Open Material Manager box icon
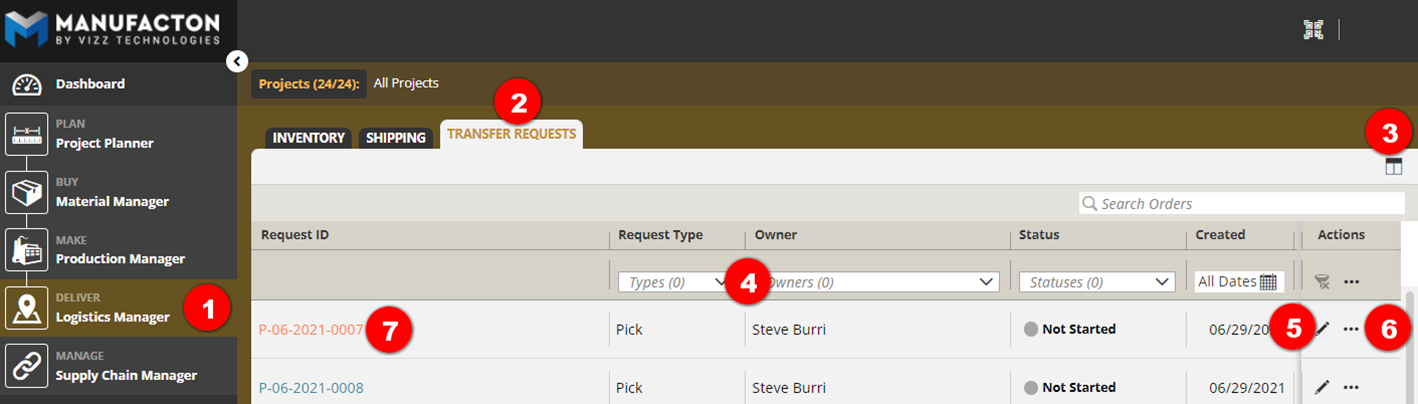Viewport: 1418px width, 404px height. tap(27, 192)
